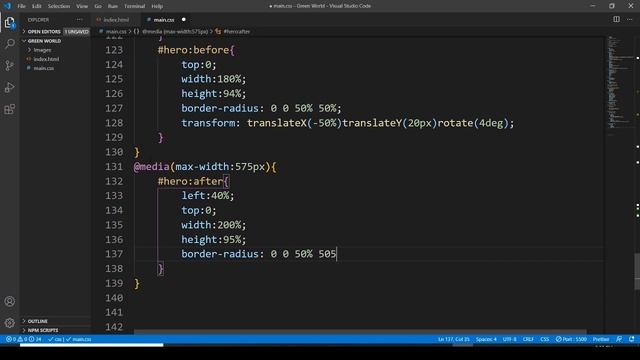Screen dimensions: 640x360
Task: Collapse the Green World folder section
Action: click(x=44, y=41)
